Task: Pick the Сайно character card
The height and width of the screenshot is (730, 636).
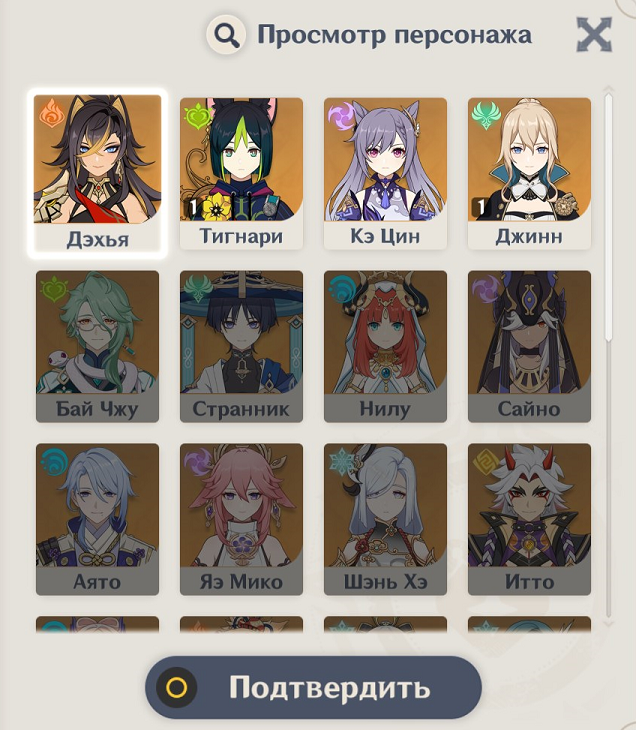Action: pyautogui.click(x=529, y=346)
